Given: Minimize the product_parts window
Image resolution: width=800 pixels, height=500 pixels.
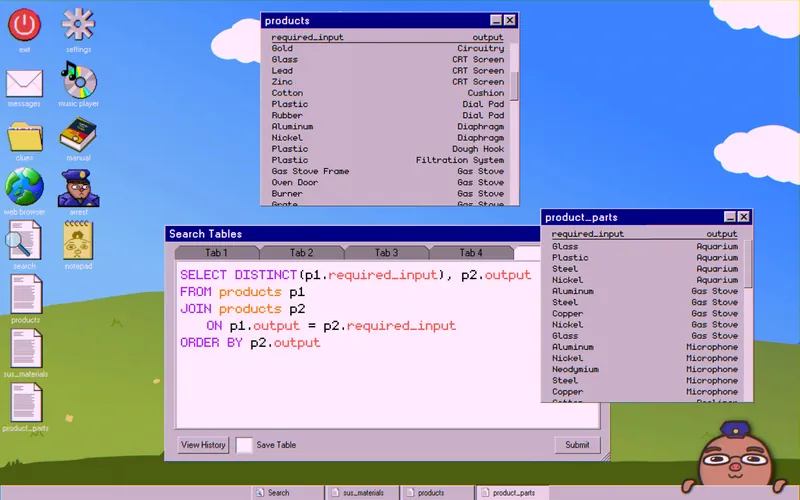Looking at the screenshot, I should pyautogui.click(x=730, y=217).
